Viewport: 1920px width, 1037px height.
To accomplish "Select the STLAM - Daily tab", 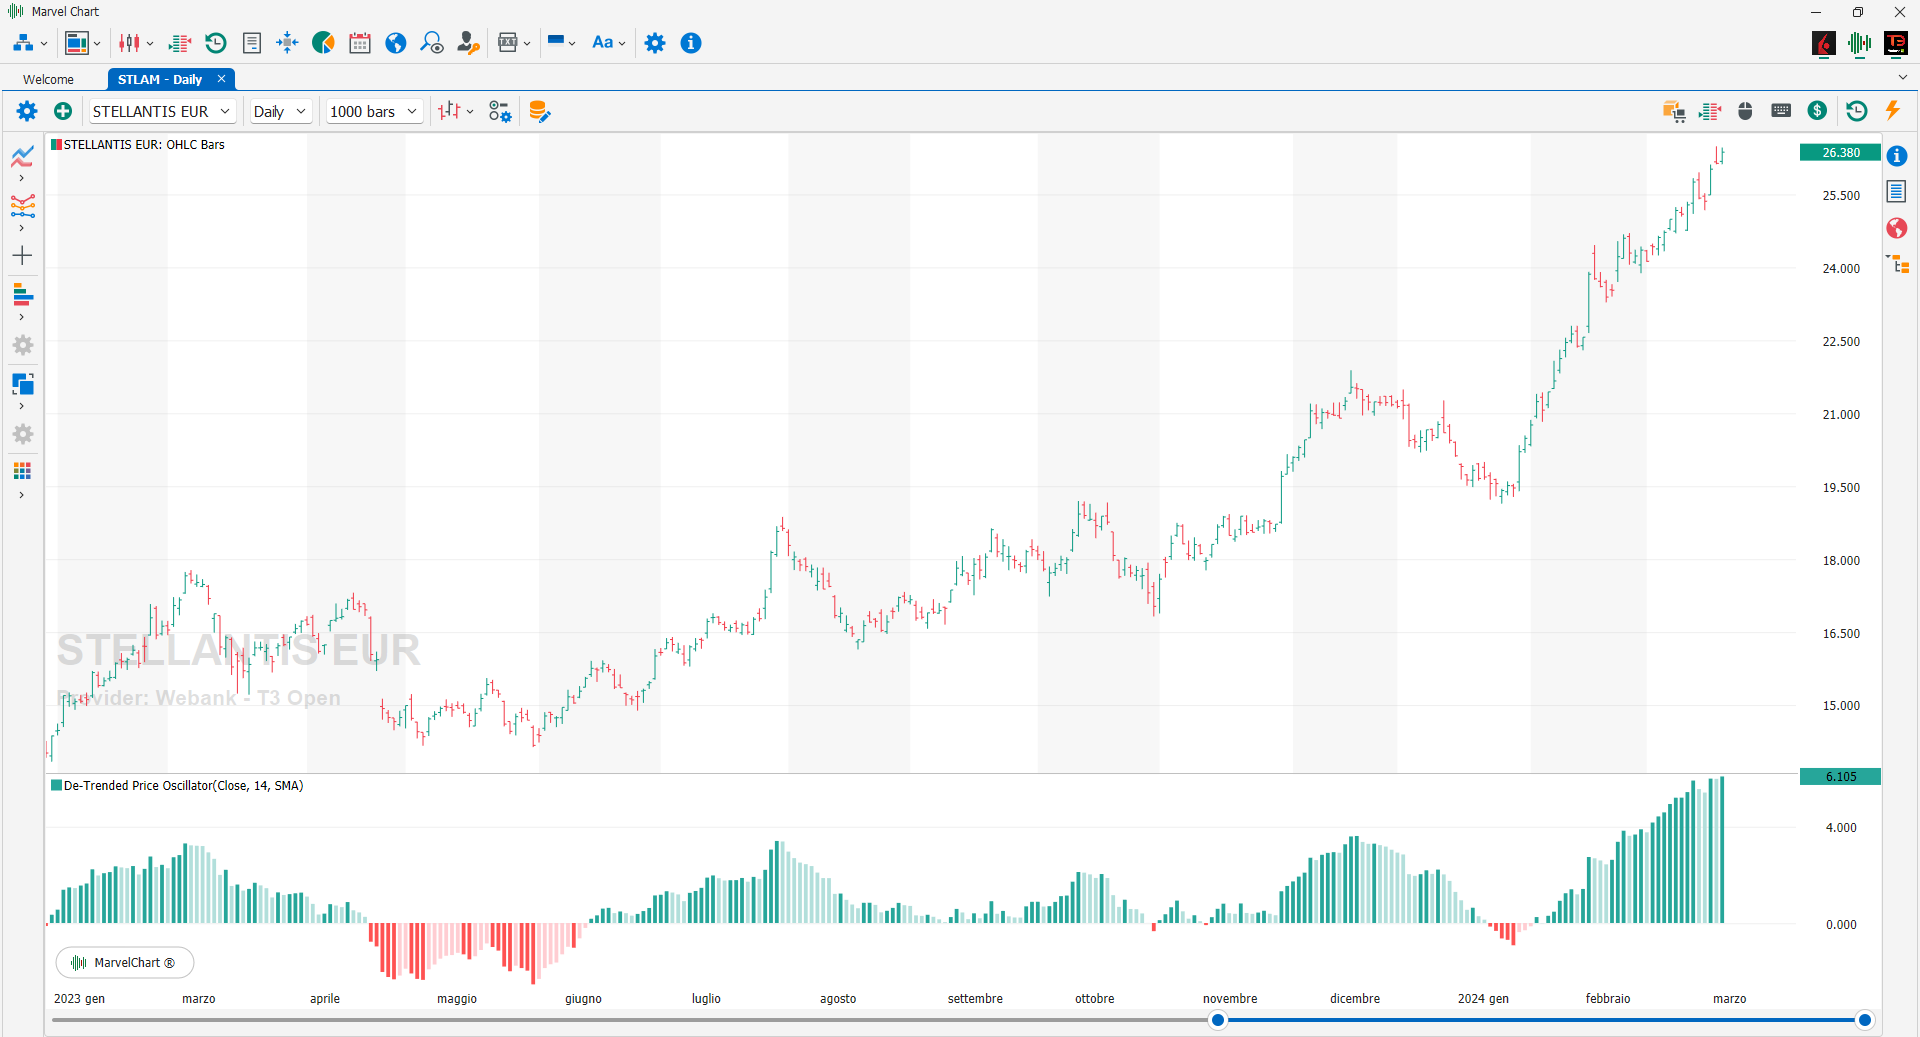I will [x=160, y=79].
